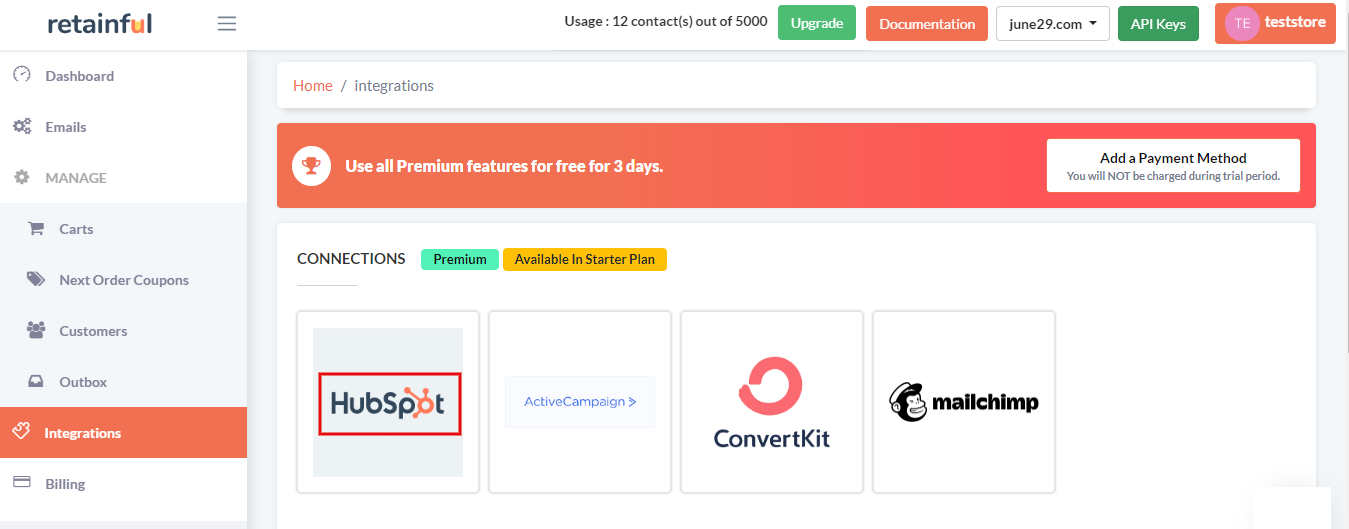Screen dimensions: 1349x529
Task: Click the Emails gears icon
Action: pyautogui.click(x=21, y=127)
